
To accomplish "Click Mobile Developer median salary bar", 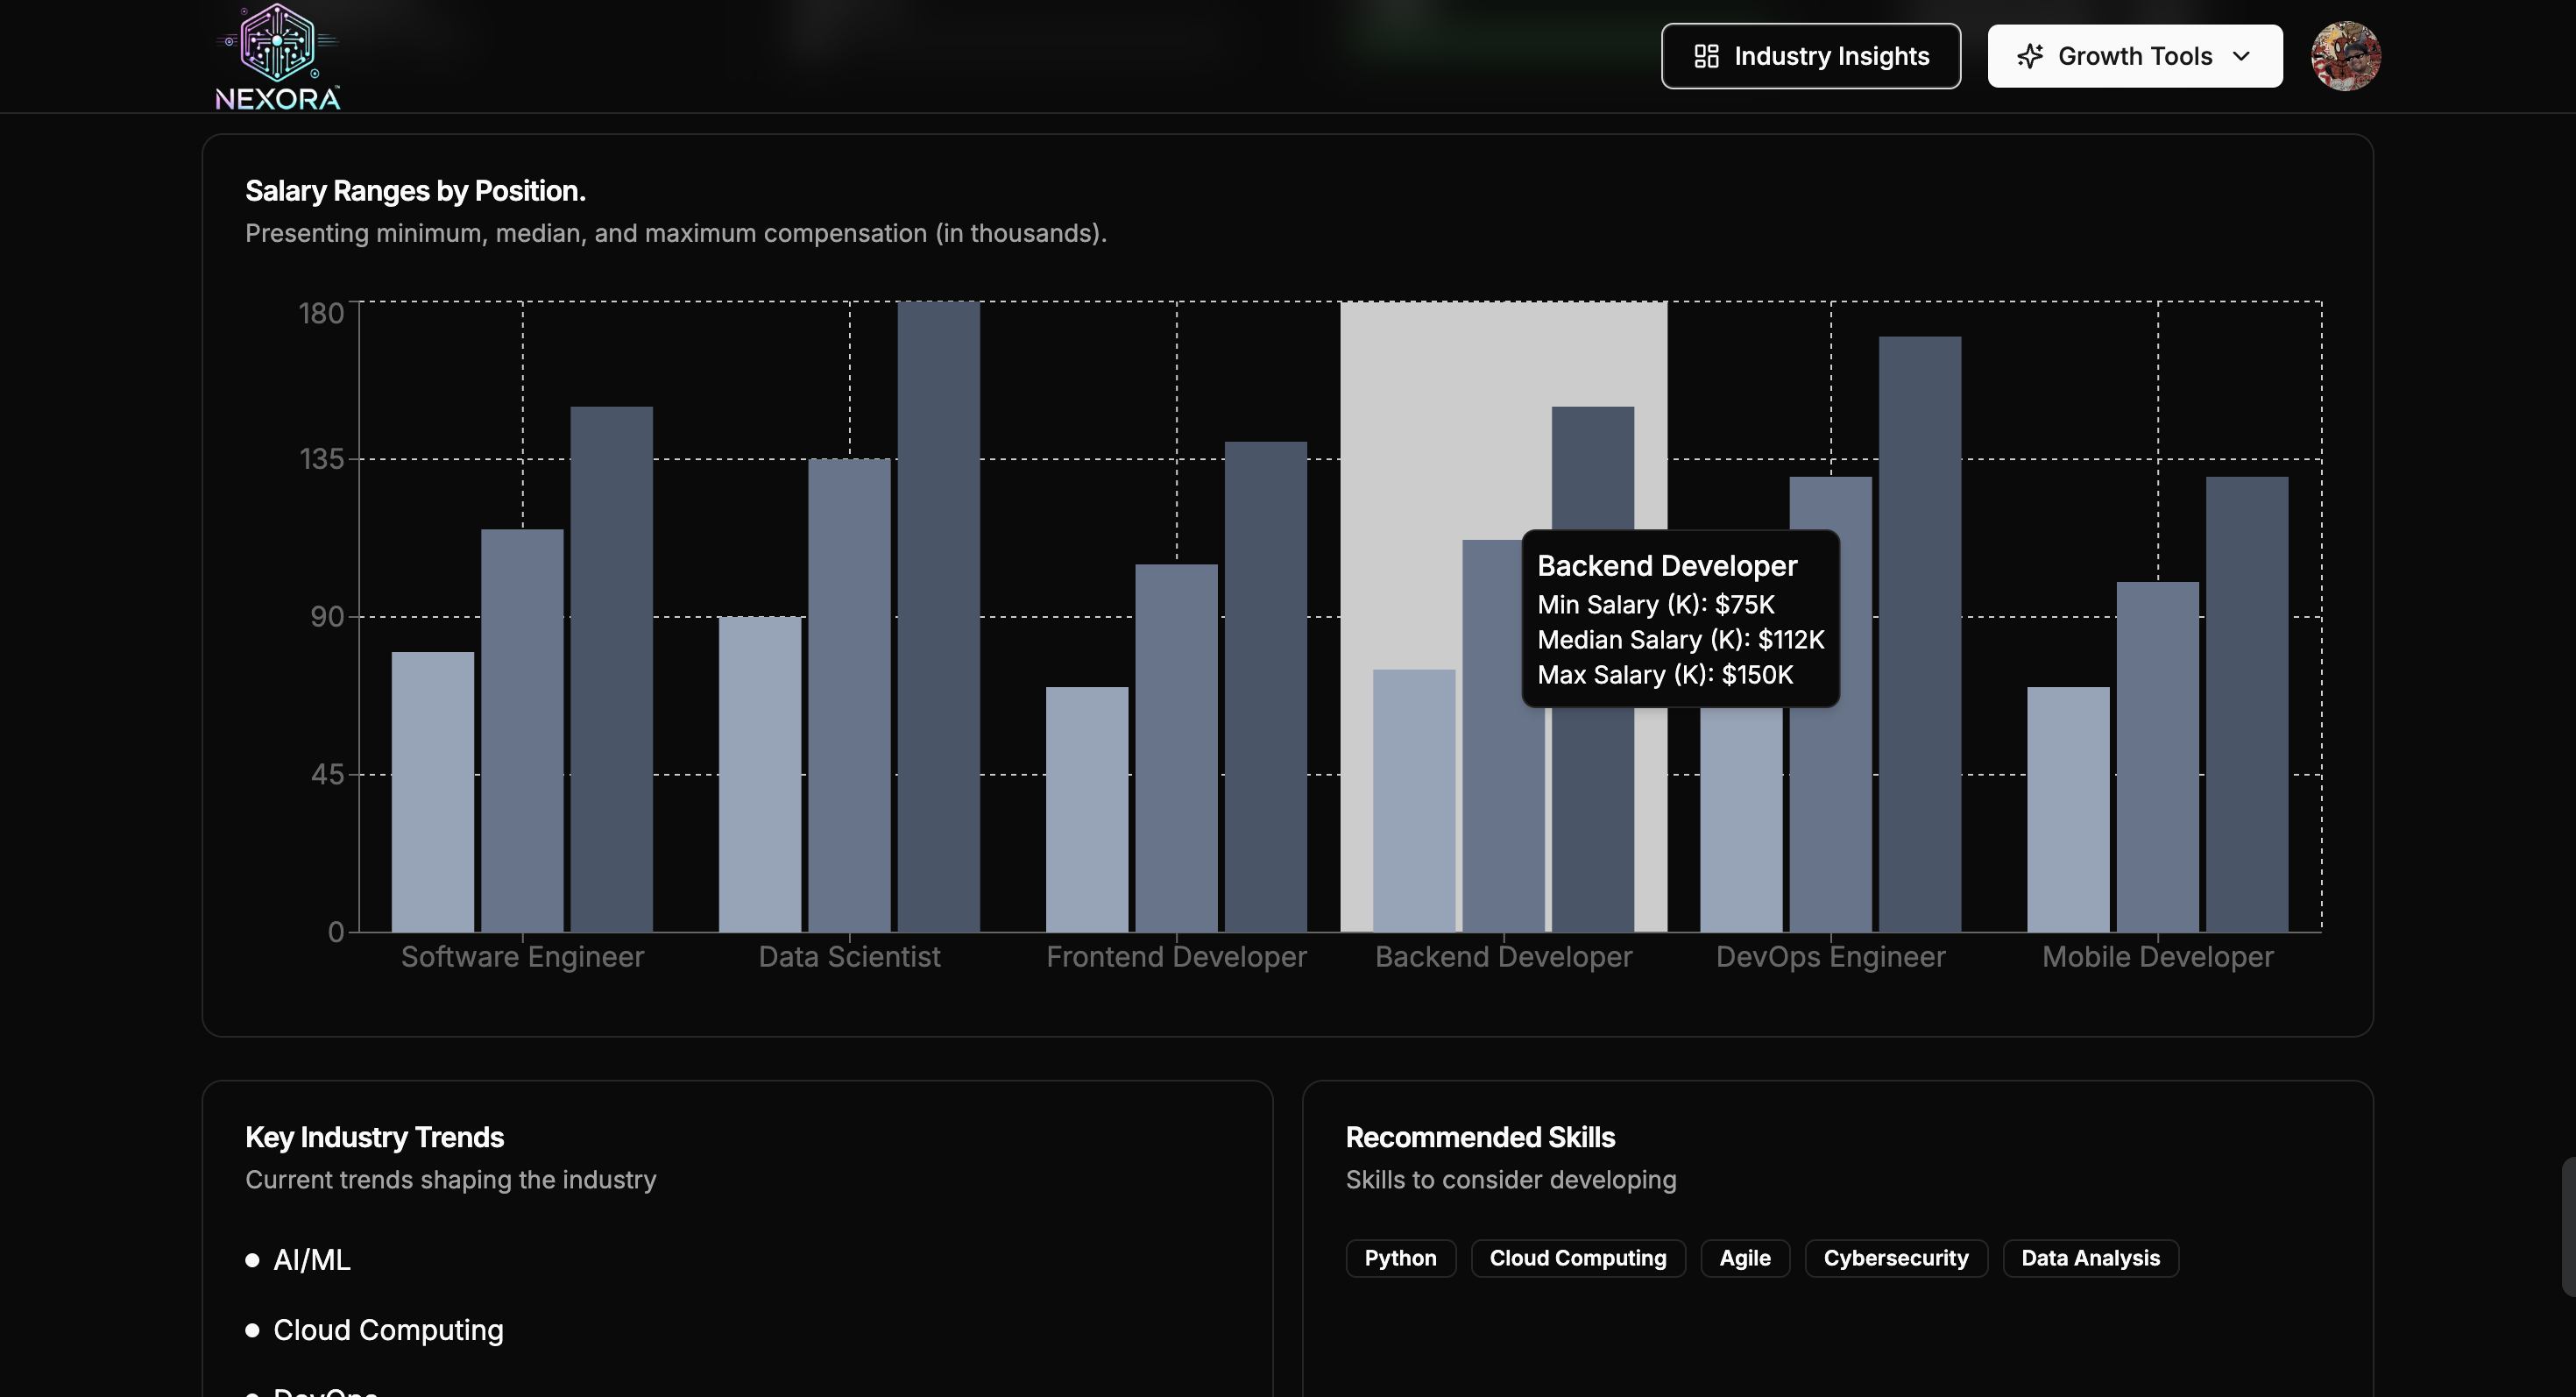I will pos(2157,756).
